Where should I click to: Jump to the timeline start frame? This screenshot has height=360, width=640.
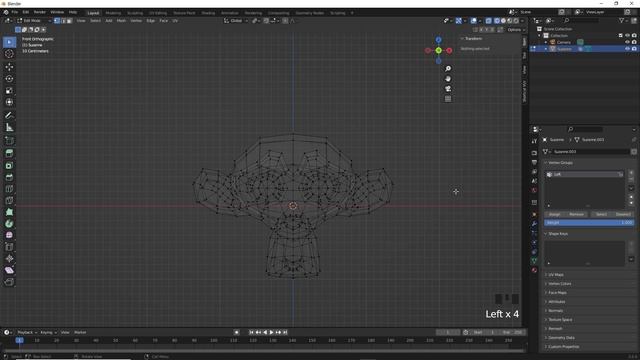point(251,332)
